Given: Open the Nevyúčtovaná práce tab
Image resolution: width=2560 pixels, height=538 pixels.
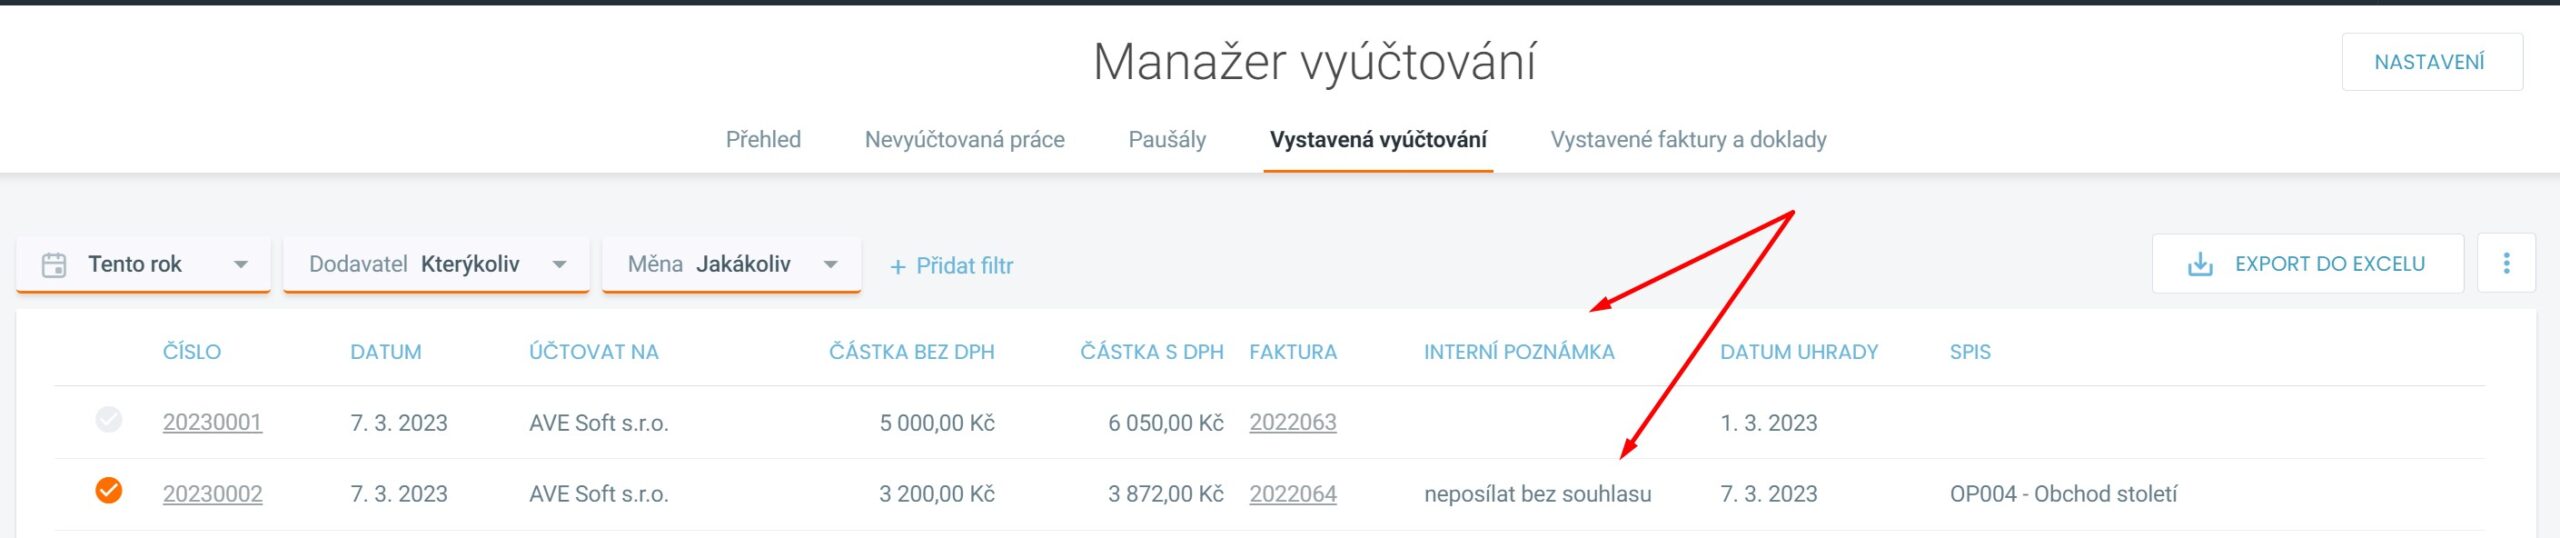Looking at the screenshot, I should (964, 140).
